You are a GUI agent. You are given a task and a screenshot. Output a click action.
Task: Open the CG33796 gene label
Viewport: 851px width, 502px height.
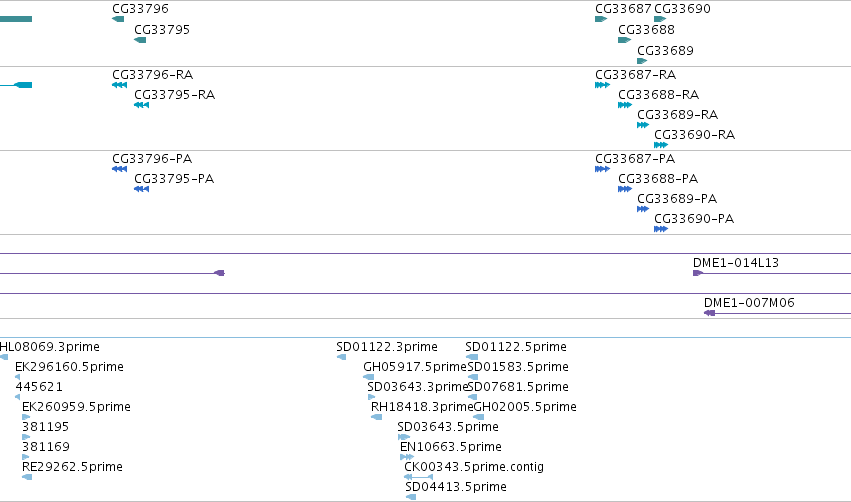141,9
